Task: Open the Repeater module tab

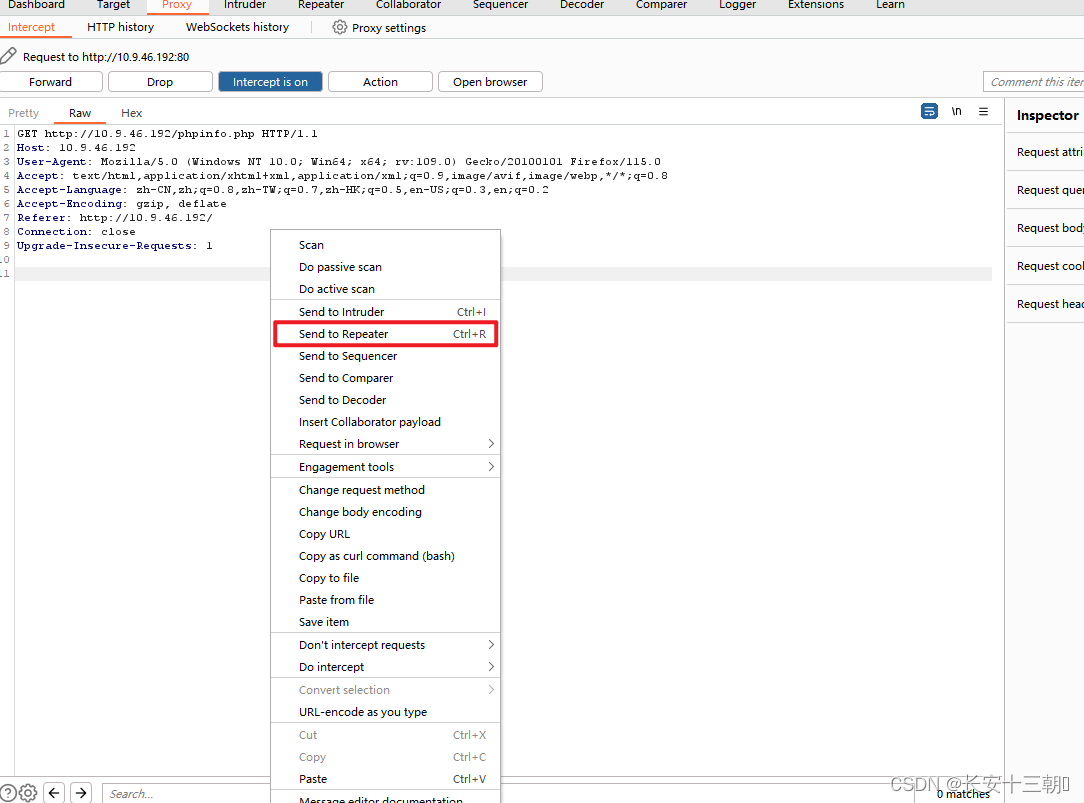Action: [x=320, y=5]
